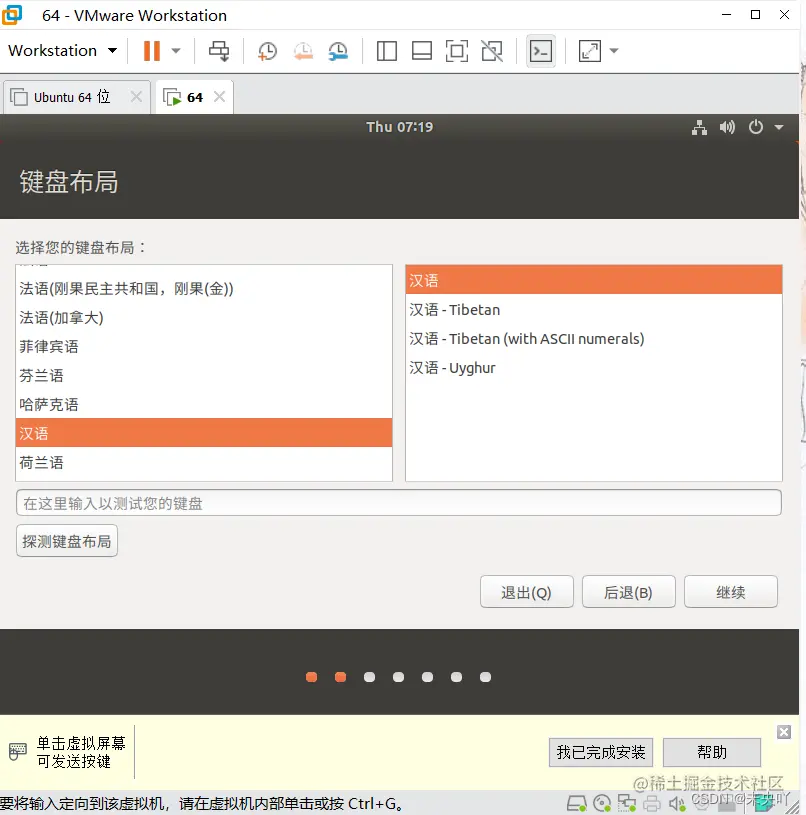Viewport: 806px width, 815px height.
Task: Open the Ubuntu network status icon
Action: pos(699,127)
